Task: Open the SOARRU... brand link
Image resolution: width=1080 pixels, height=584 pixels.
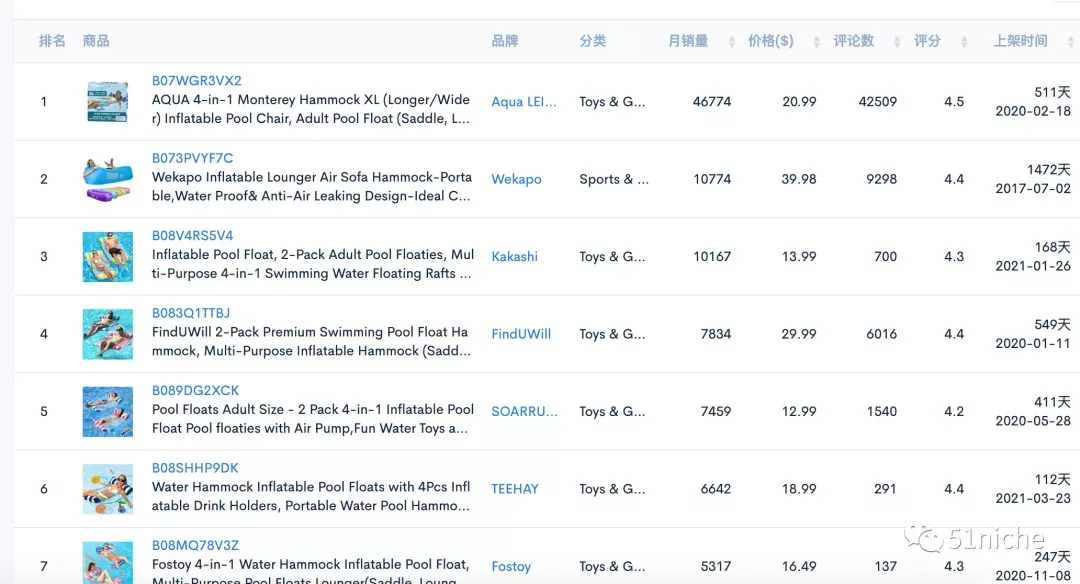Action: [x=524, y=411]
